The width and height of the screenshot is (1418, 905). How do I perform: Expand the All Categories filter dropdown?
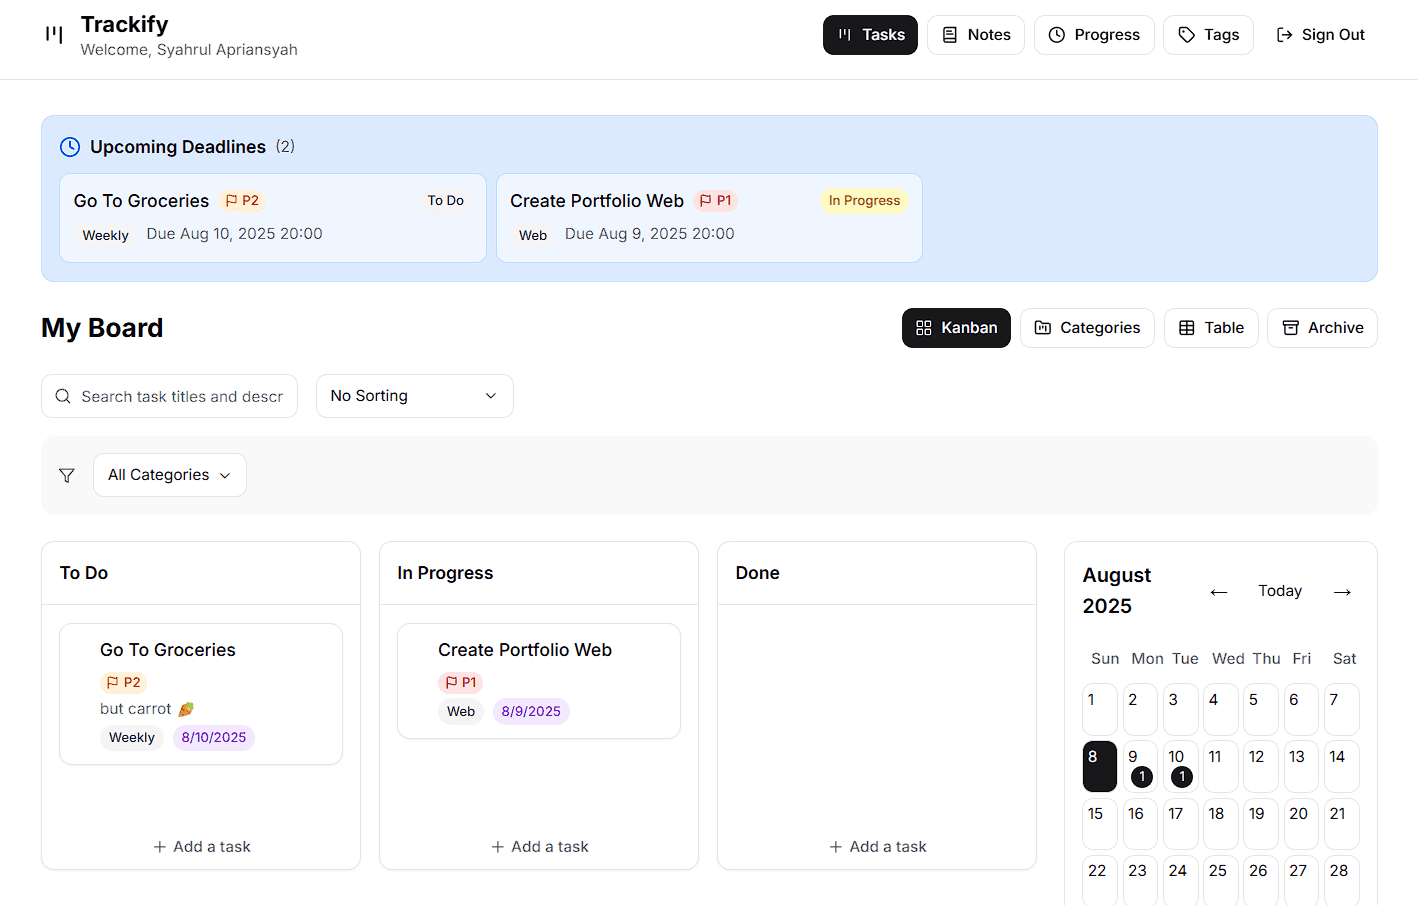tap(169, 475)
